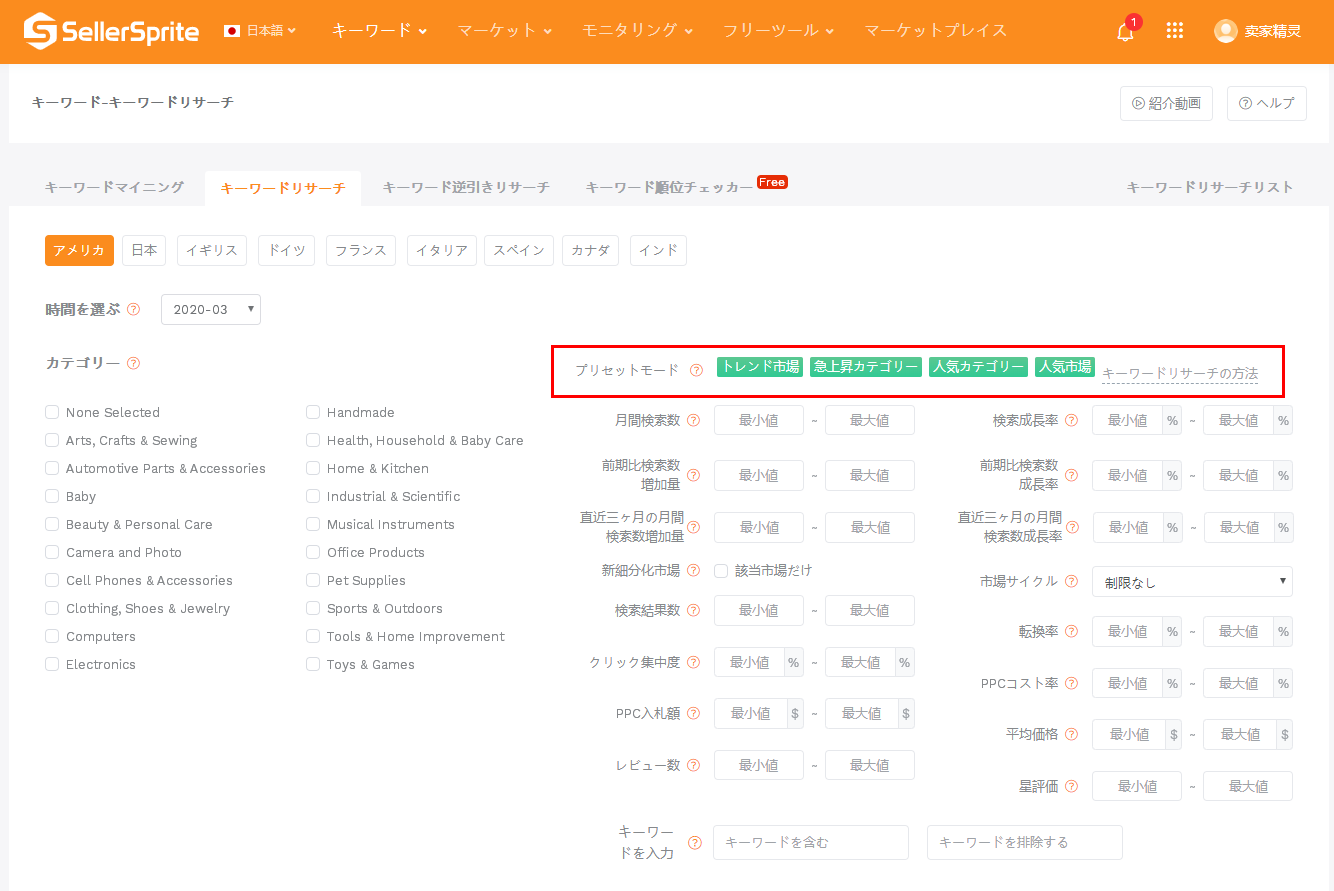This screenshot has height=891, width=1334.
Task: Check the Computers category
Action: click(52, 636)
